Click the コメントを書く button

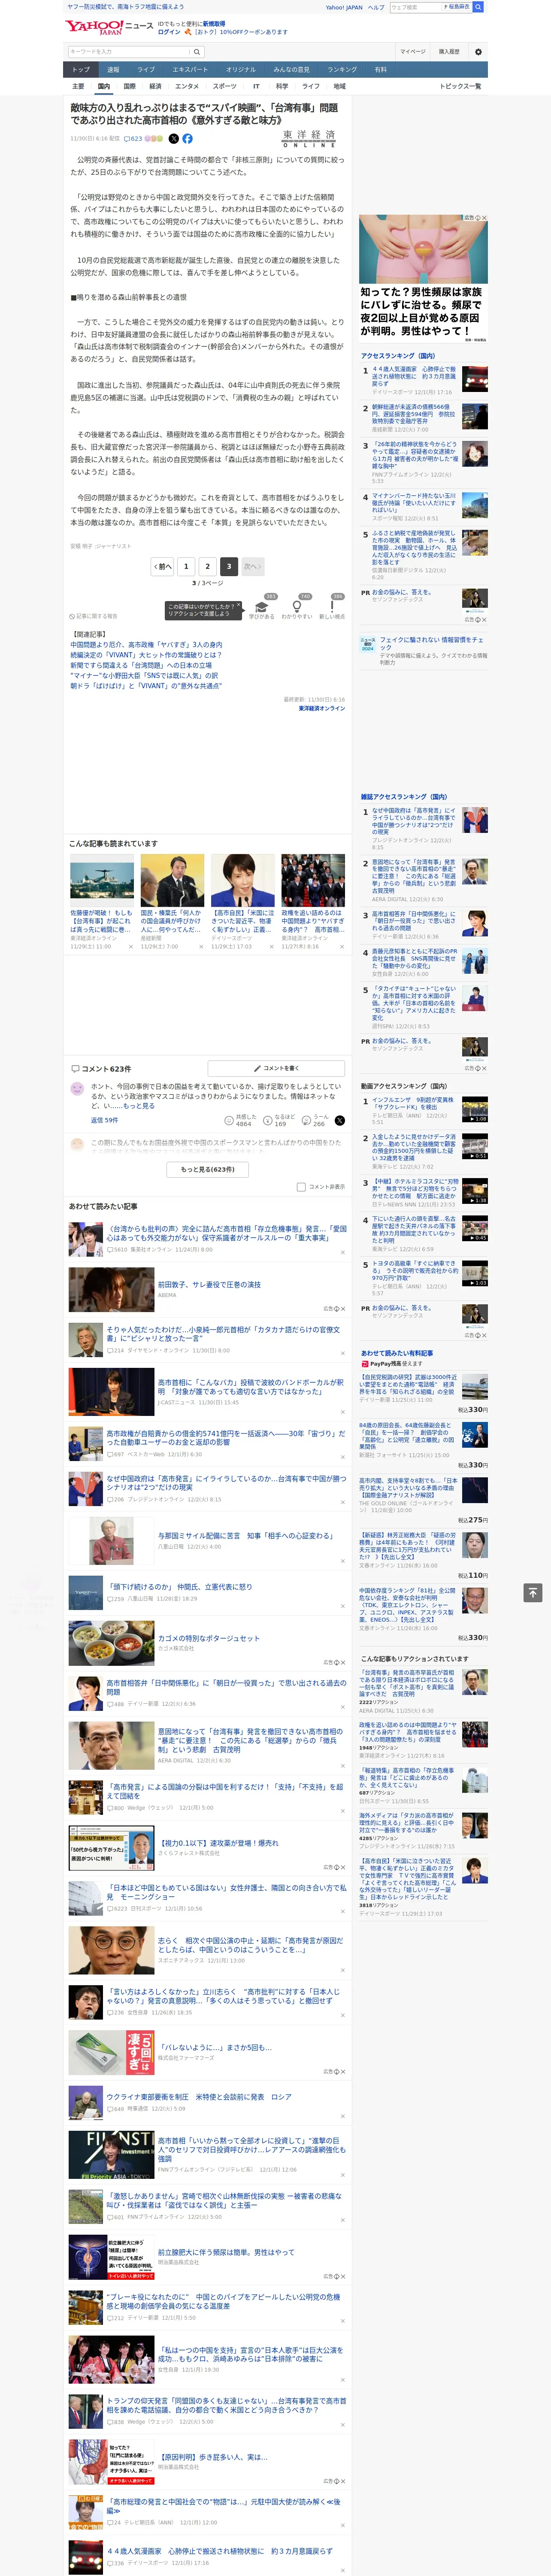(x=276, y=1068)
